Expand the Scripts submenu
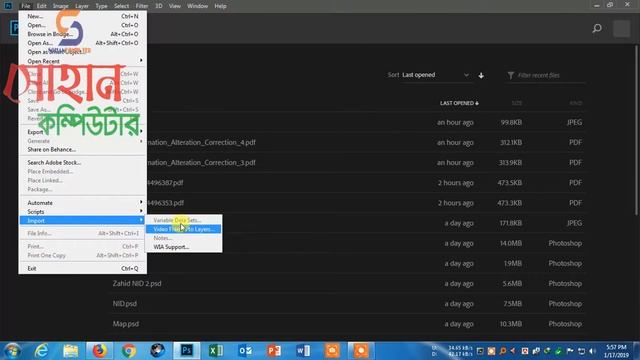This screenshot has width=640, height=360. point(82,212)
